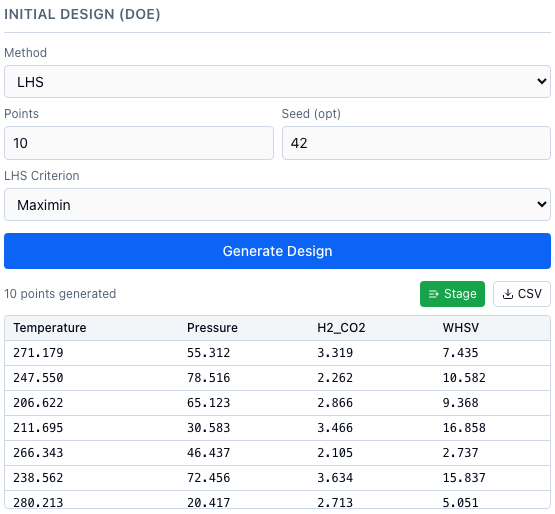Select the WHSV cell 2.737

tap(460, 453)
